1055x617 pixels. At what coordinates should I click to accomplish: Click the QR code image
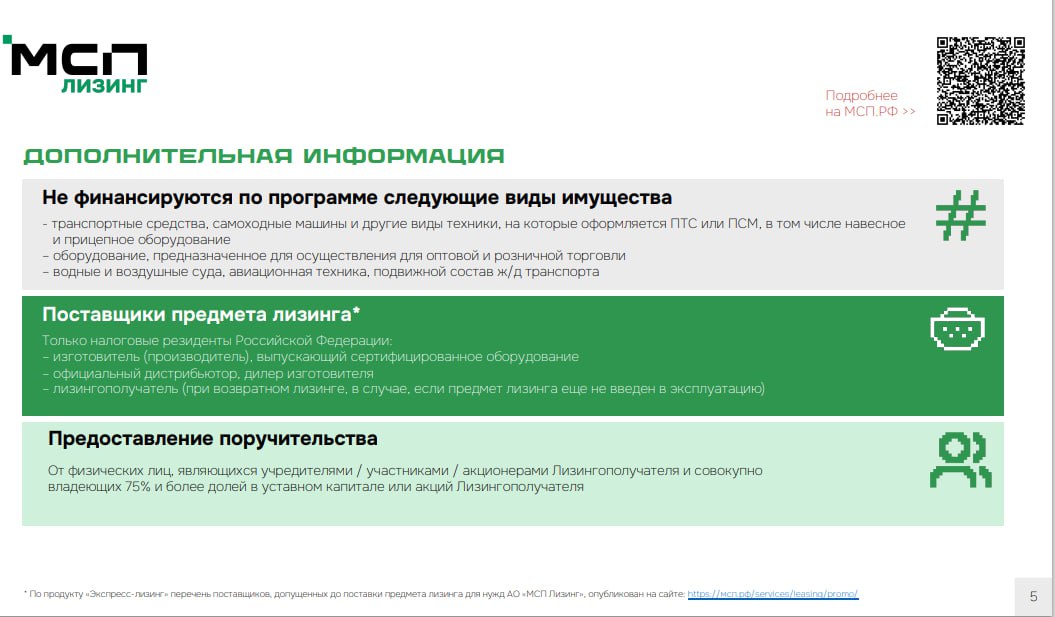[980, 81]
